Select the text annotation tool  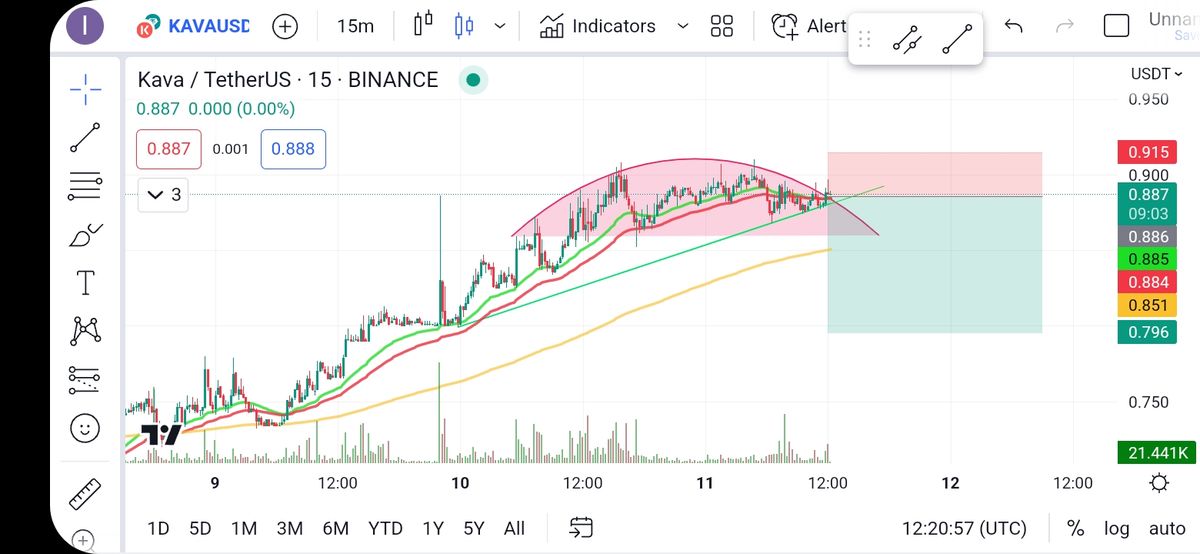pos(85,283)
